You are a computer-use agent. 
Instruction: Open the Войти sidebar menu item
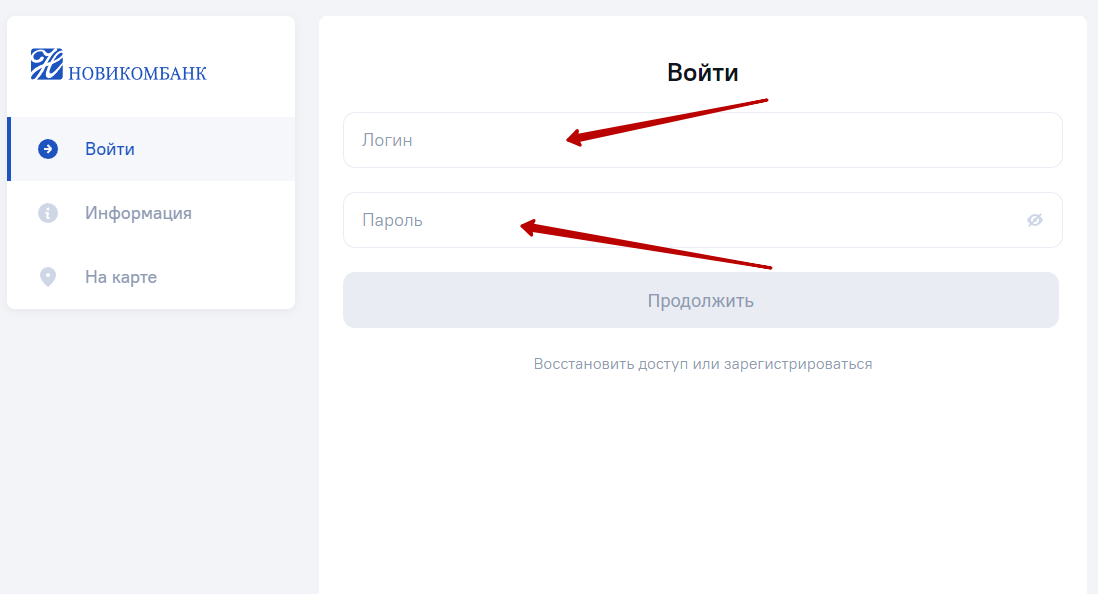[x=151, y=149]
